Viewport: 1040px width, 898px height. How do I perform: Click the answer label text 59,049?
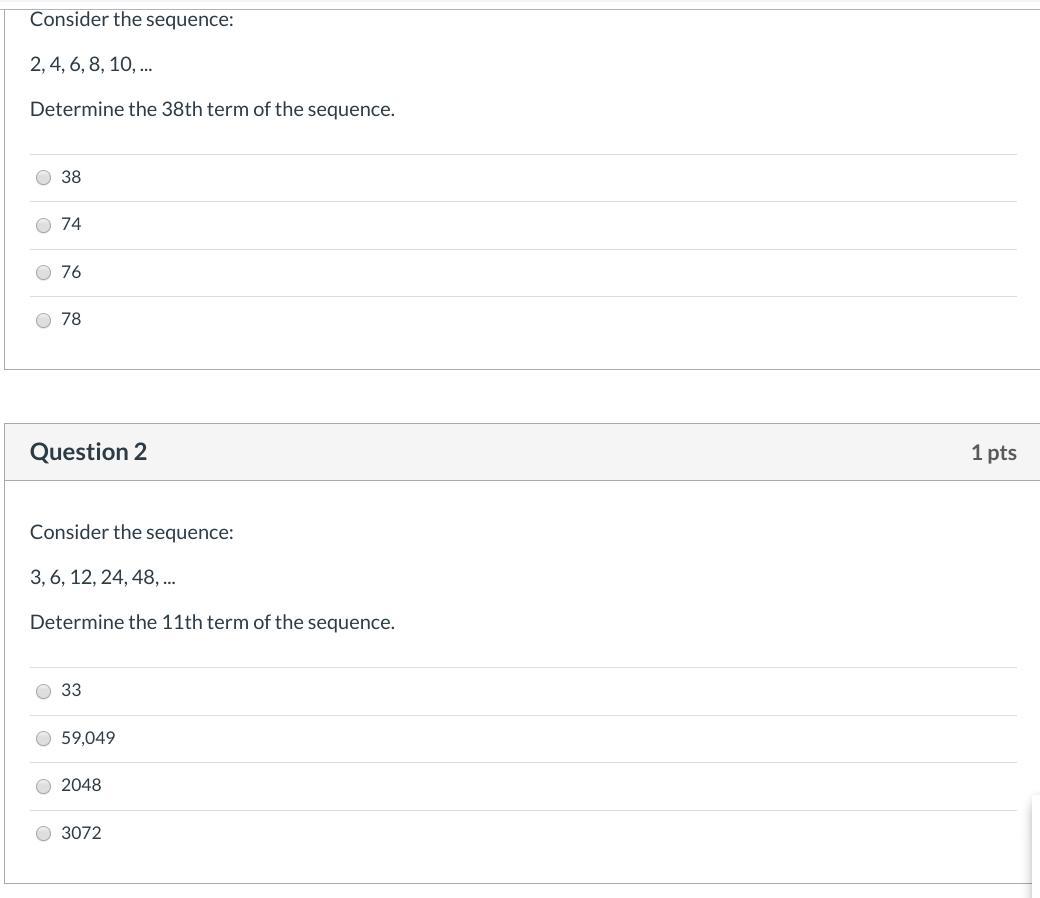coord(88,738)
